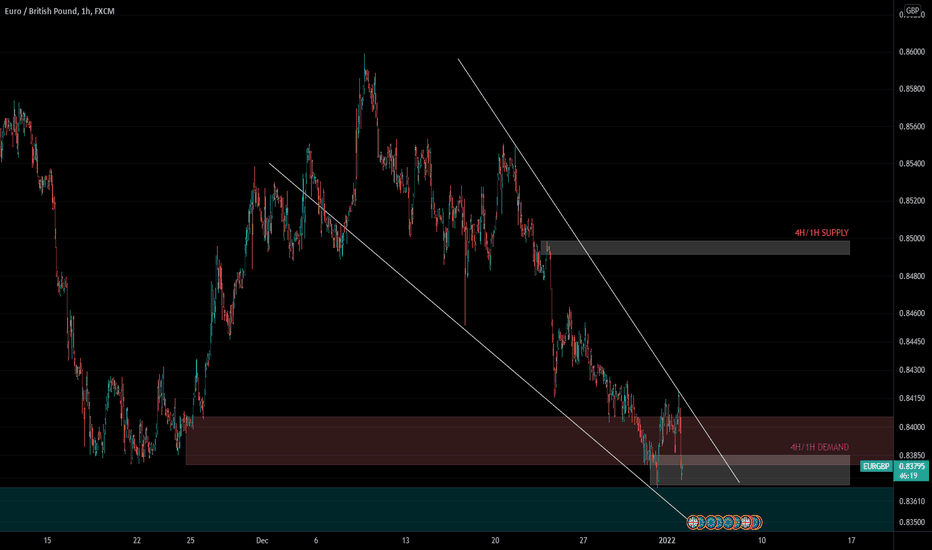Click the 0.84150 price scale label
932x550 pixels.
pyautogui.click(x=912, y=398)
